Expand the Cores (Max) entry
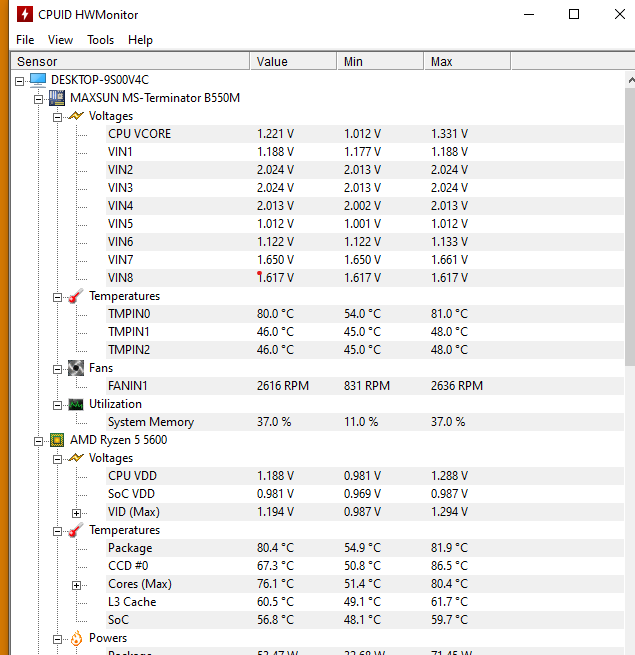 [x=76, y=585]
